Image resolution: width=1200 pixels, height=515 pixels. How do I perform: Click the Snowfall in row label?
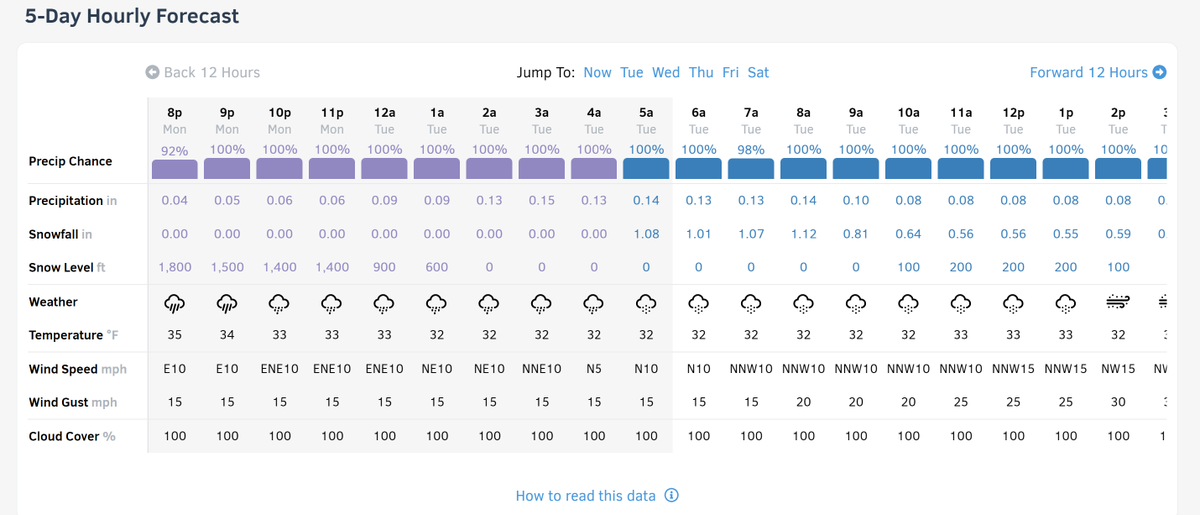coord(60,234)
